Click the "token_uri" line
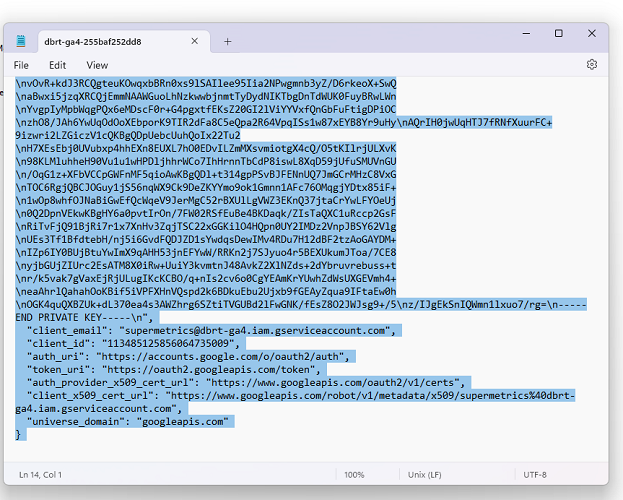 click(174, 370)
